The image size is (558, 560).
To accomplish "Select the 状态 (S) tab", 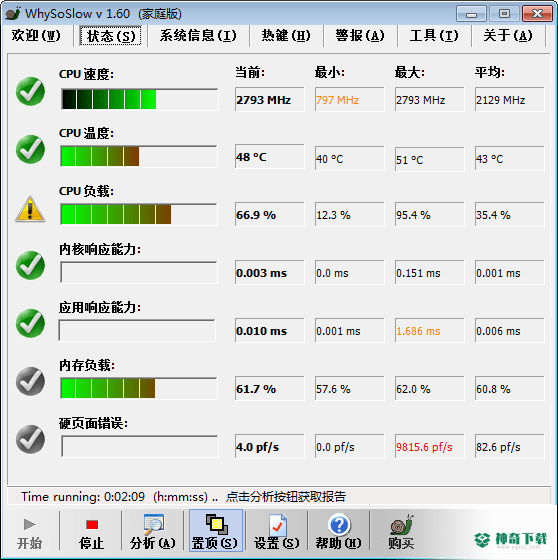I will (111, 36).
